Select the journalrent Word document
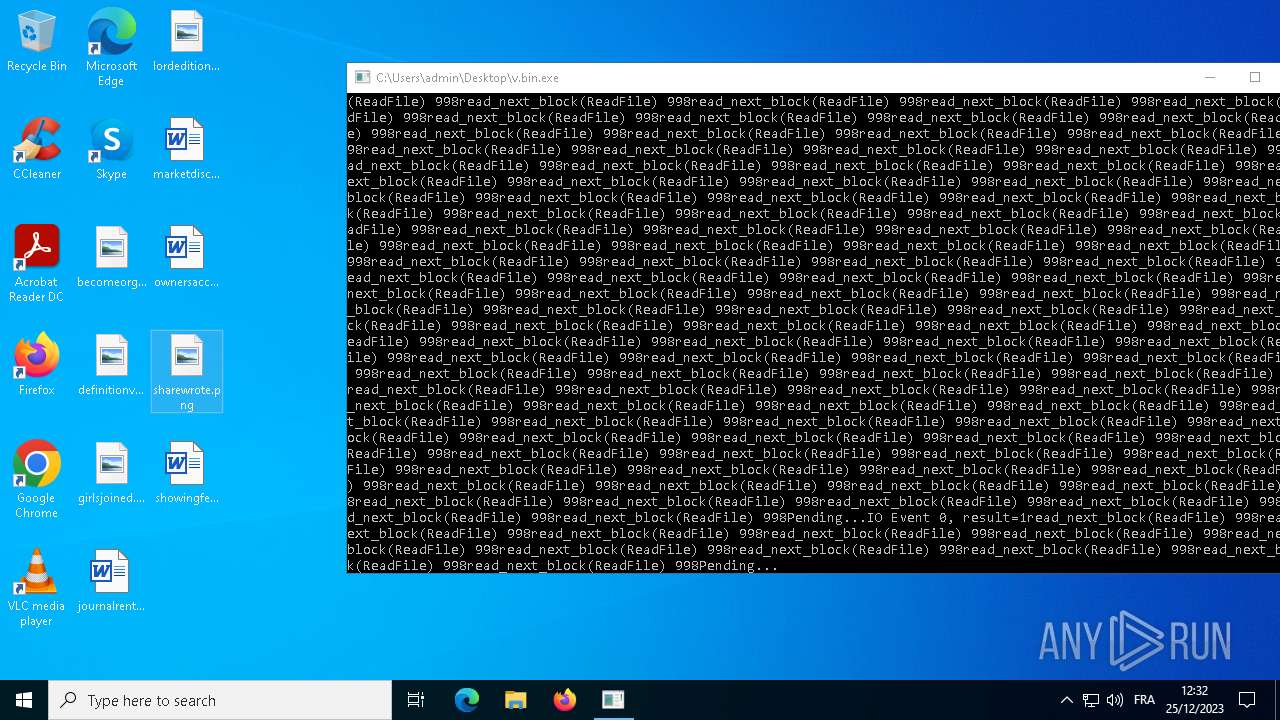The width and height of the screenshot is (1280, 720). pyautogui.click(x=111, y=582)
